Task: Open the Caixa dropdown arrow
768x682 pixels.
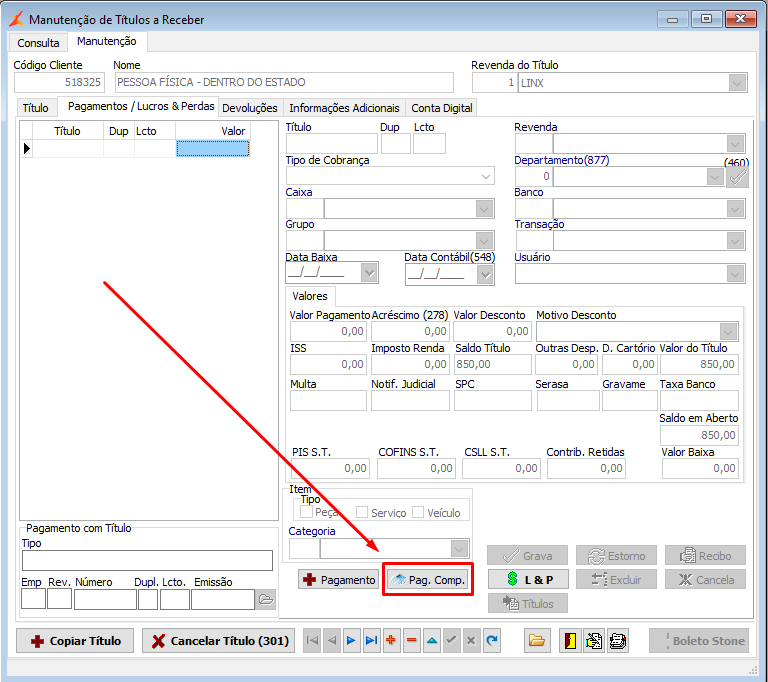Action: click(484, 209)
